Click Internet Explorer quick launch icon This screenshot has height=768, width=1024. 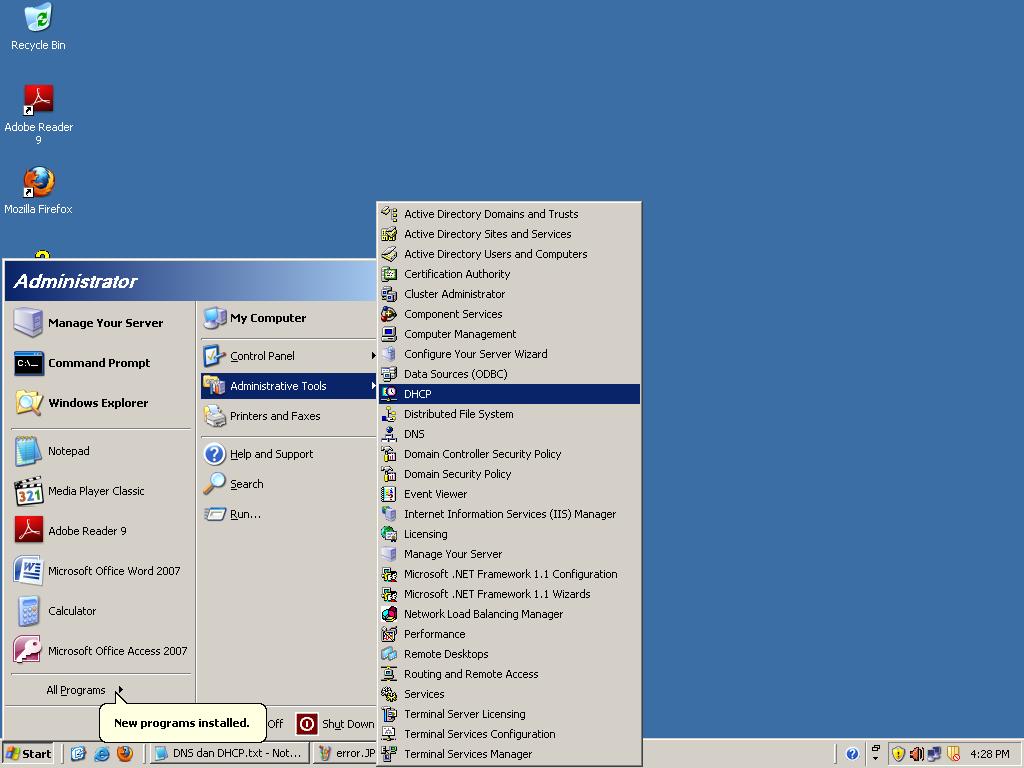[x=101, y=754]
